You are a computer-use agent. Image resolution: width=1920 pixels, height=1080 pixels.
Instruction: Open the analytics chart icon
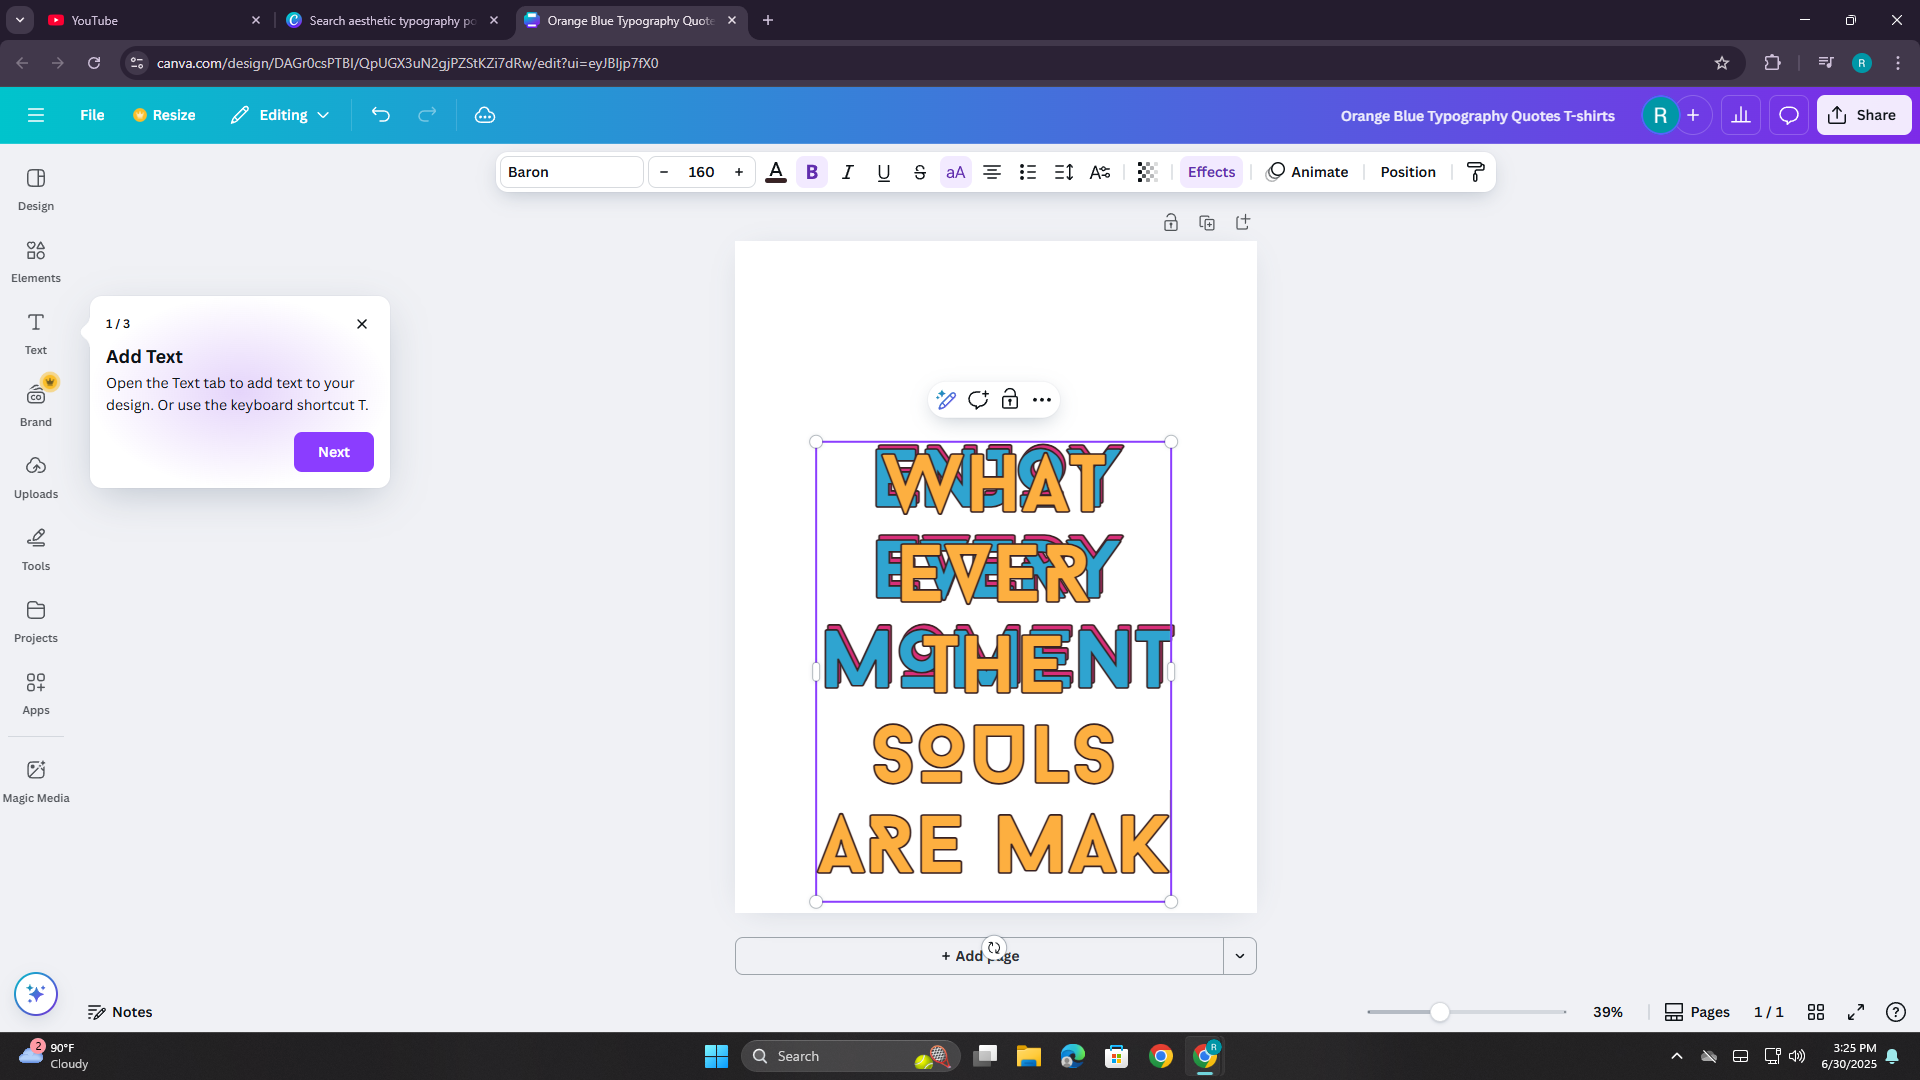pos(1741,115)
